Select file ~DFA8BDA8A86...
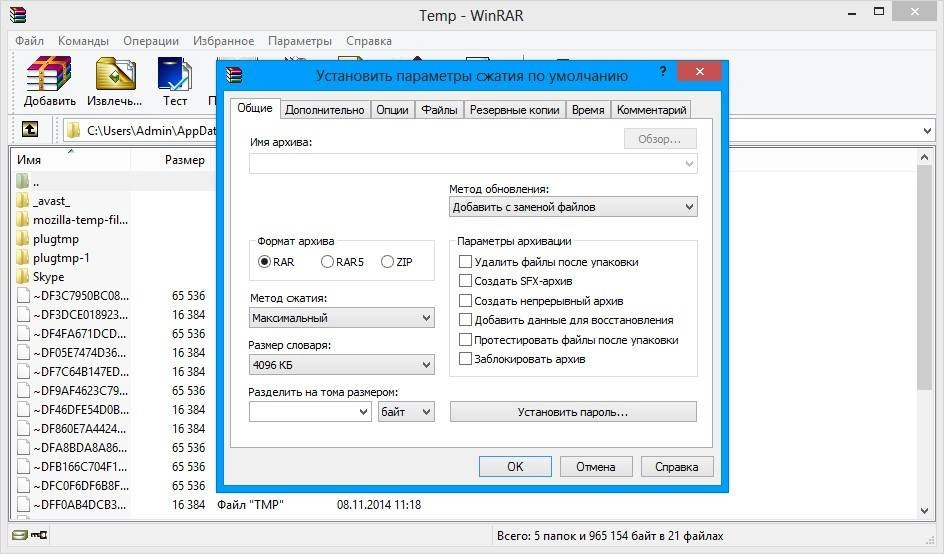This screenshot has width=944, height=554. 73,448
